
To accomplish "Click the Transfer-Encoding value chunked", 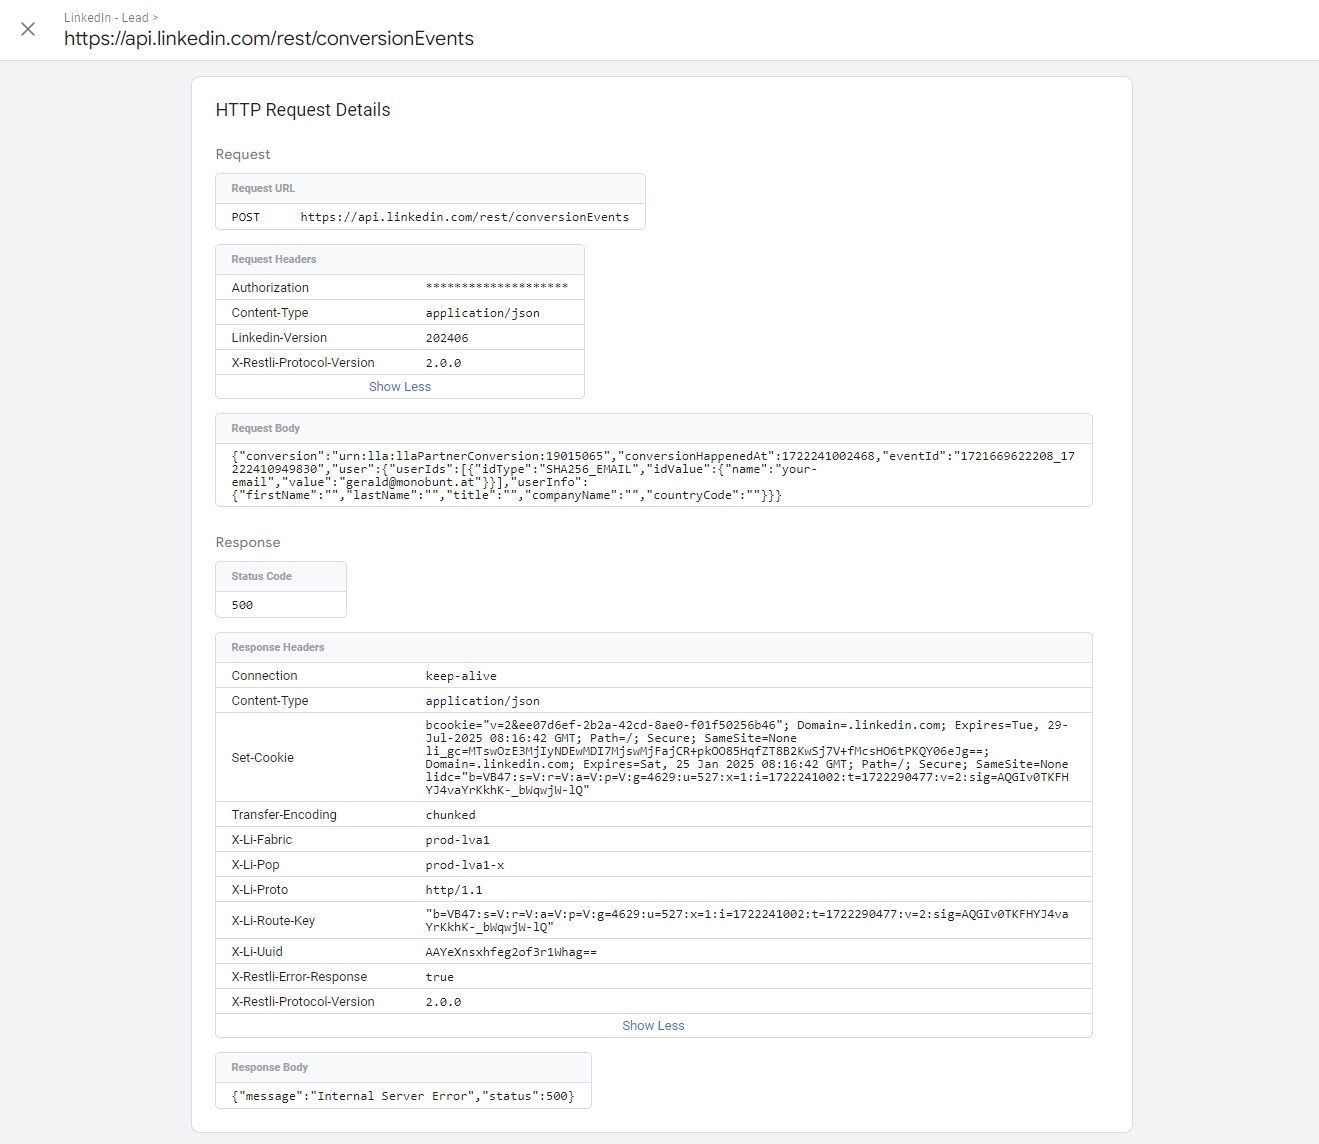I will [x=451, y=815].
